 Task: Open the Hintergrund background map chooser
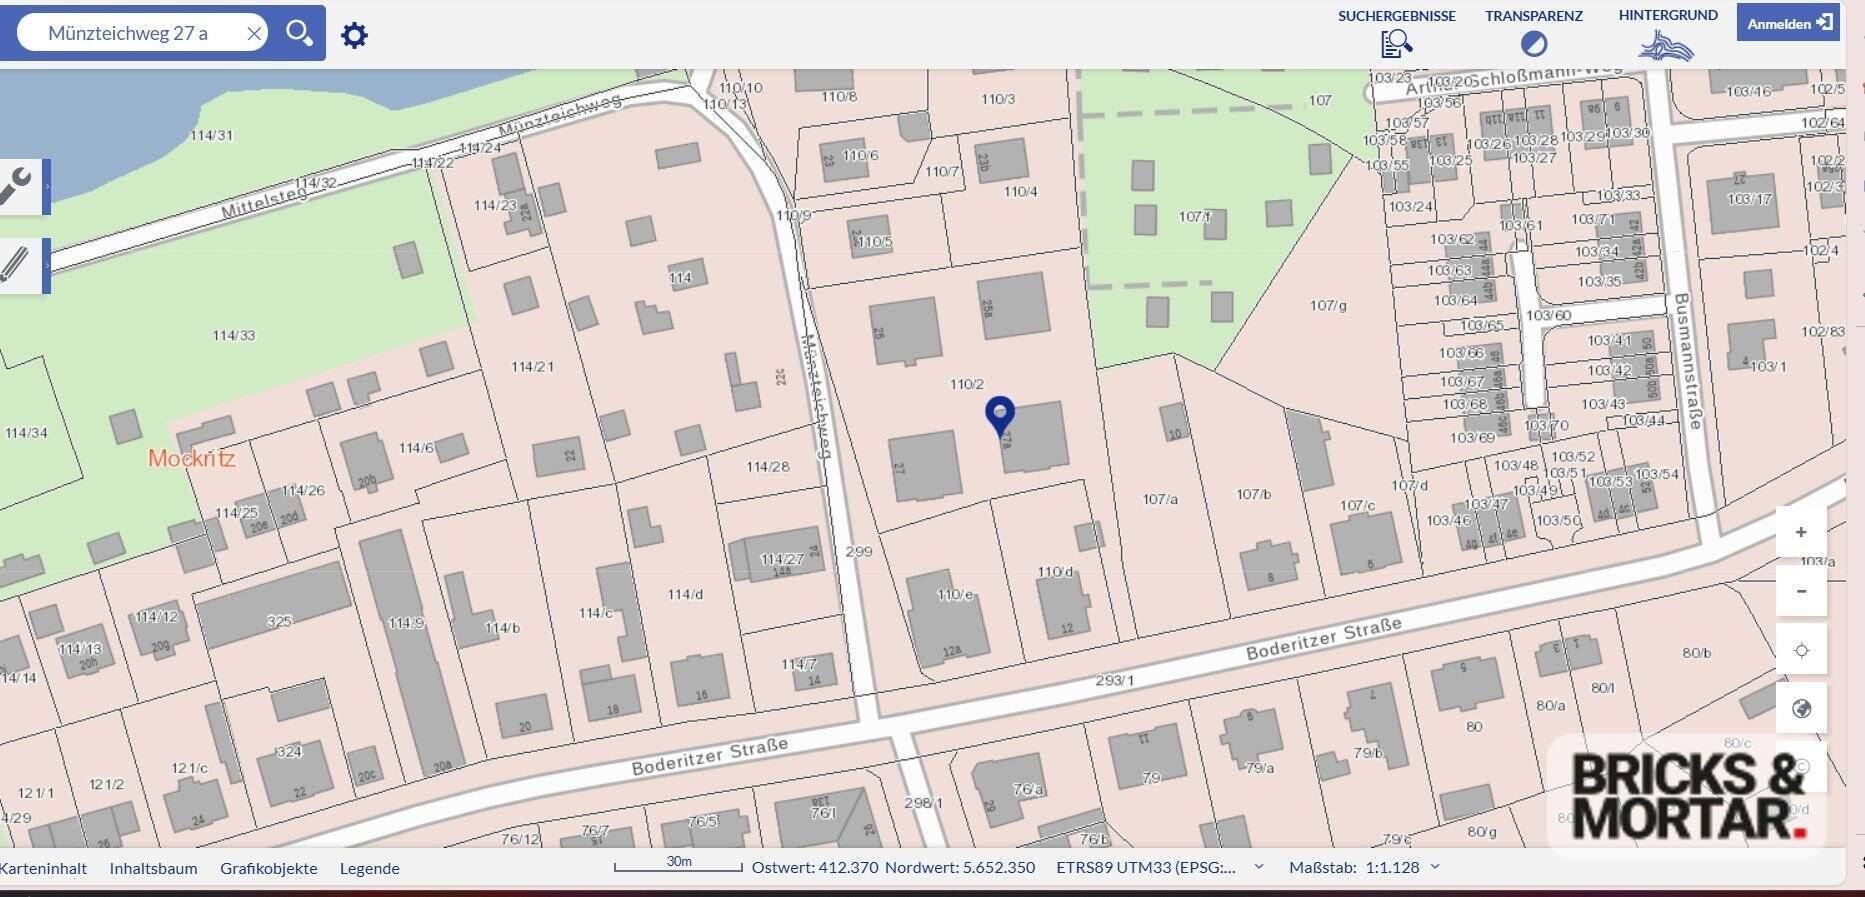tap(1667, 33)
